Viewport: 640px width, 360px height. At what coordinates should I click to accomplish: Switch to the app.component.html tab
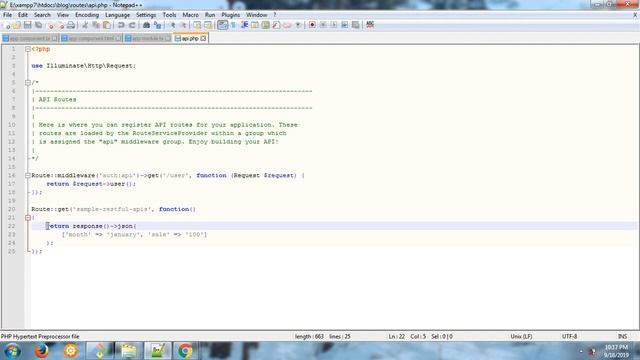click(91, 38)
